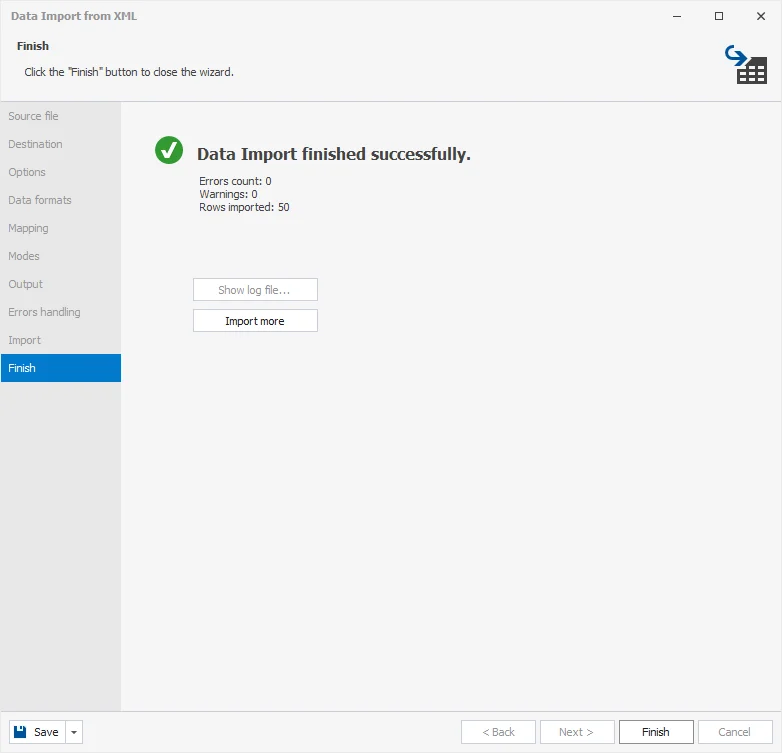Click the data import table icon
This screenshot has height=753, width=782.
tap(746, 64)
